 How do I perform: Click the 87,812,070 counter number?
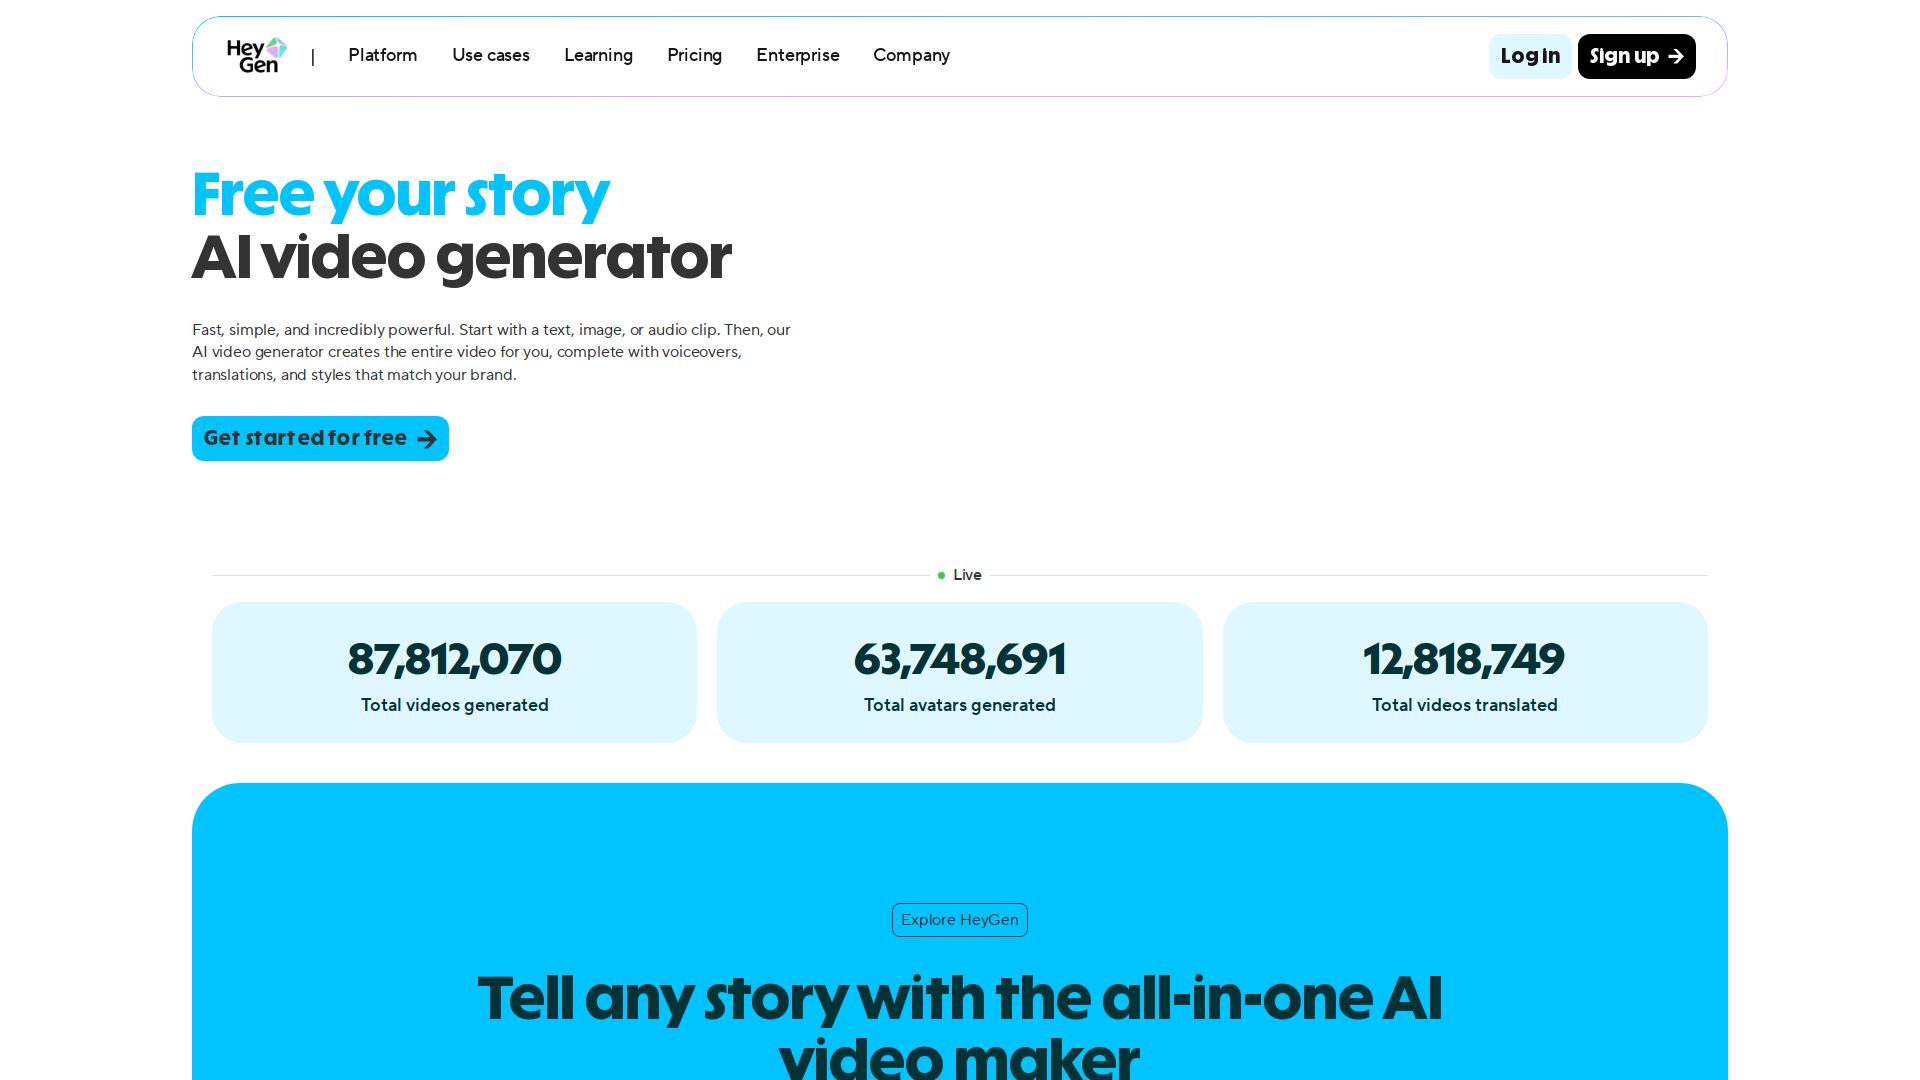(x=454, y=659)
